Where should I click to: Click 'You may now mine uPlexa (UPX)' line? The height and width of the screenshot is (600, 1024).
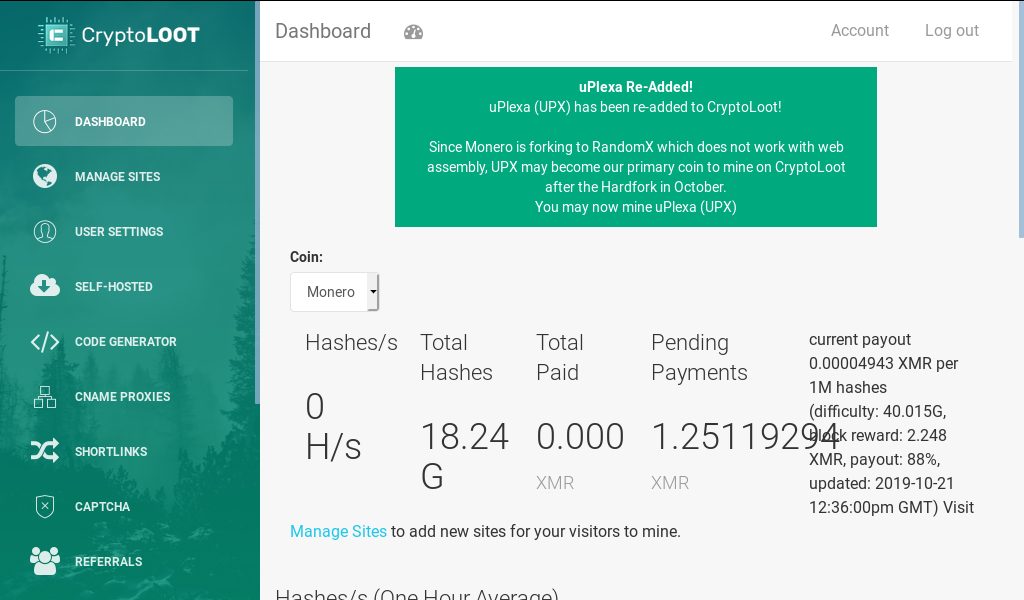coord(635,207)
